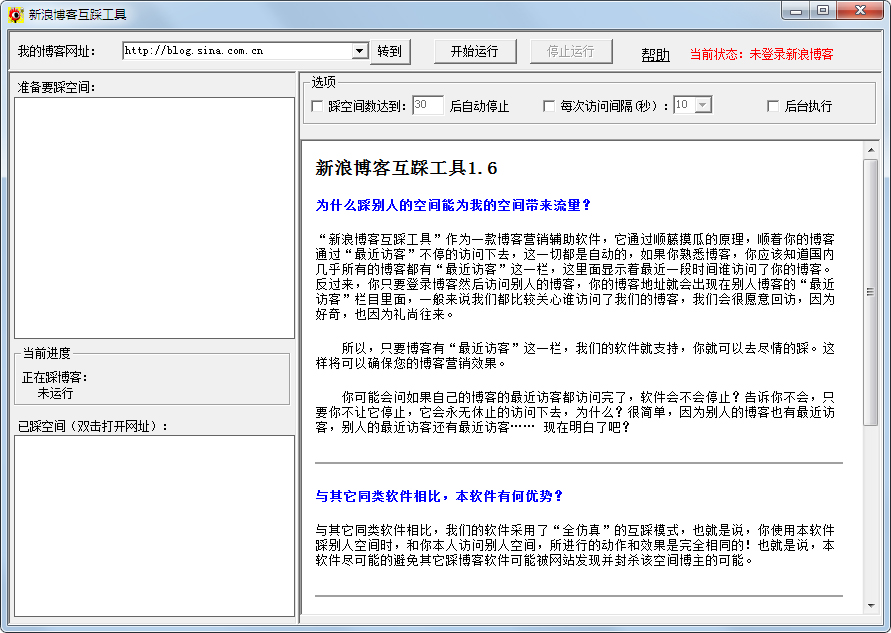891x633 pixels.
Task: Click the 后自动停止 label
Action: [479, 106]
